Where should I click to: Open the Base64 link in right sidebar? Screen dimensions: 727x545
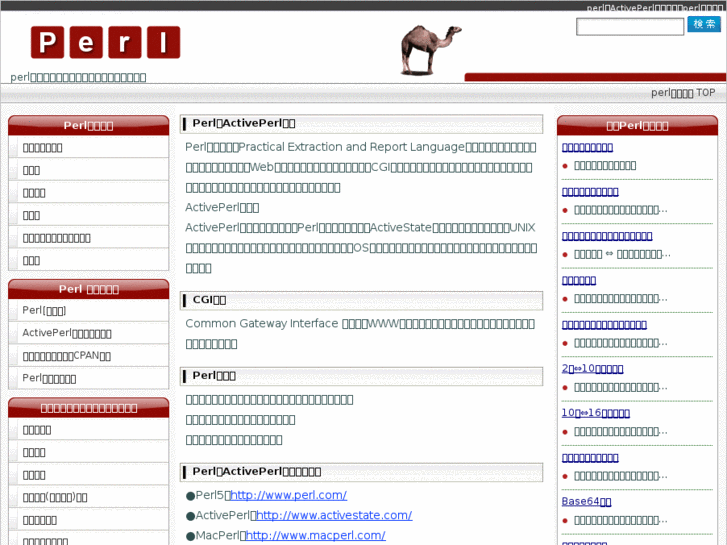(x=586, y=501)
